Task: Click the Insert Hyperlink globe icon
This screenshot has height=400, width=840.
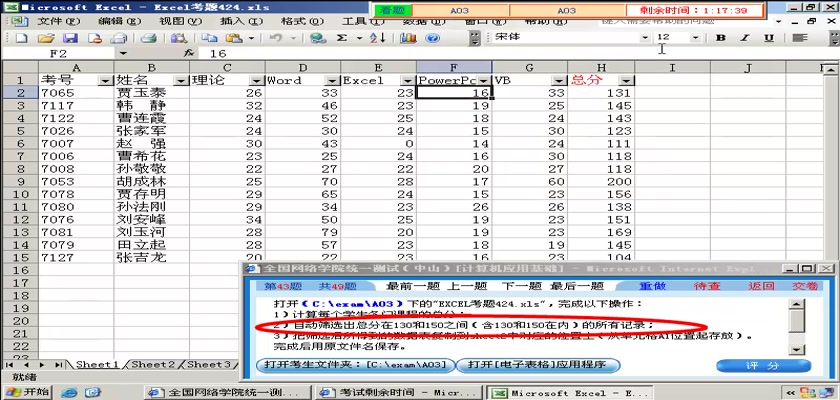Action: (318, 38)
